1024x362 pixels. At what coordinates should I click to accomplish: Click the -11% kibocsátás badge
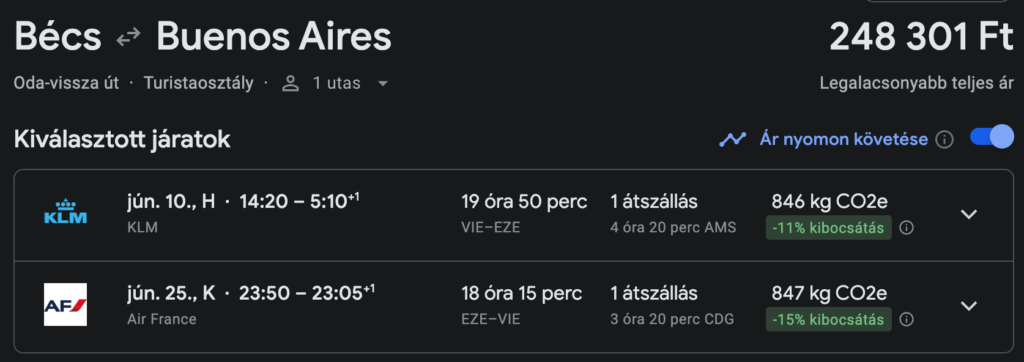coord(829,228)
